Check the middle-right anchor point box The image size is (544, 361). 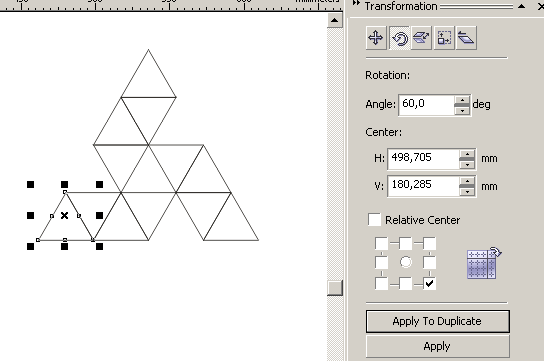pyautogui.click(x=430, y=263)
